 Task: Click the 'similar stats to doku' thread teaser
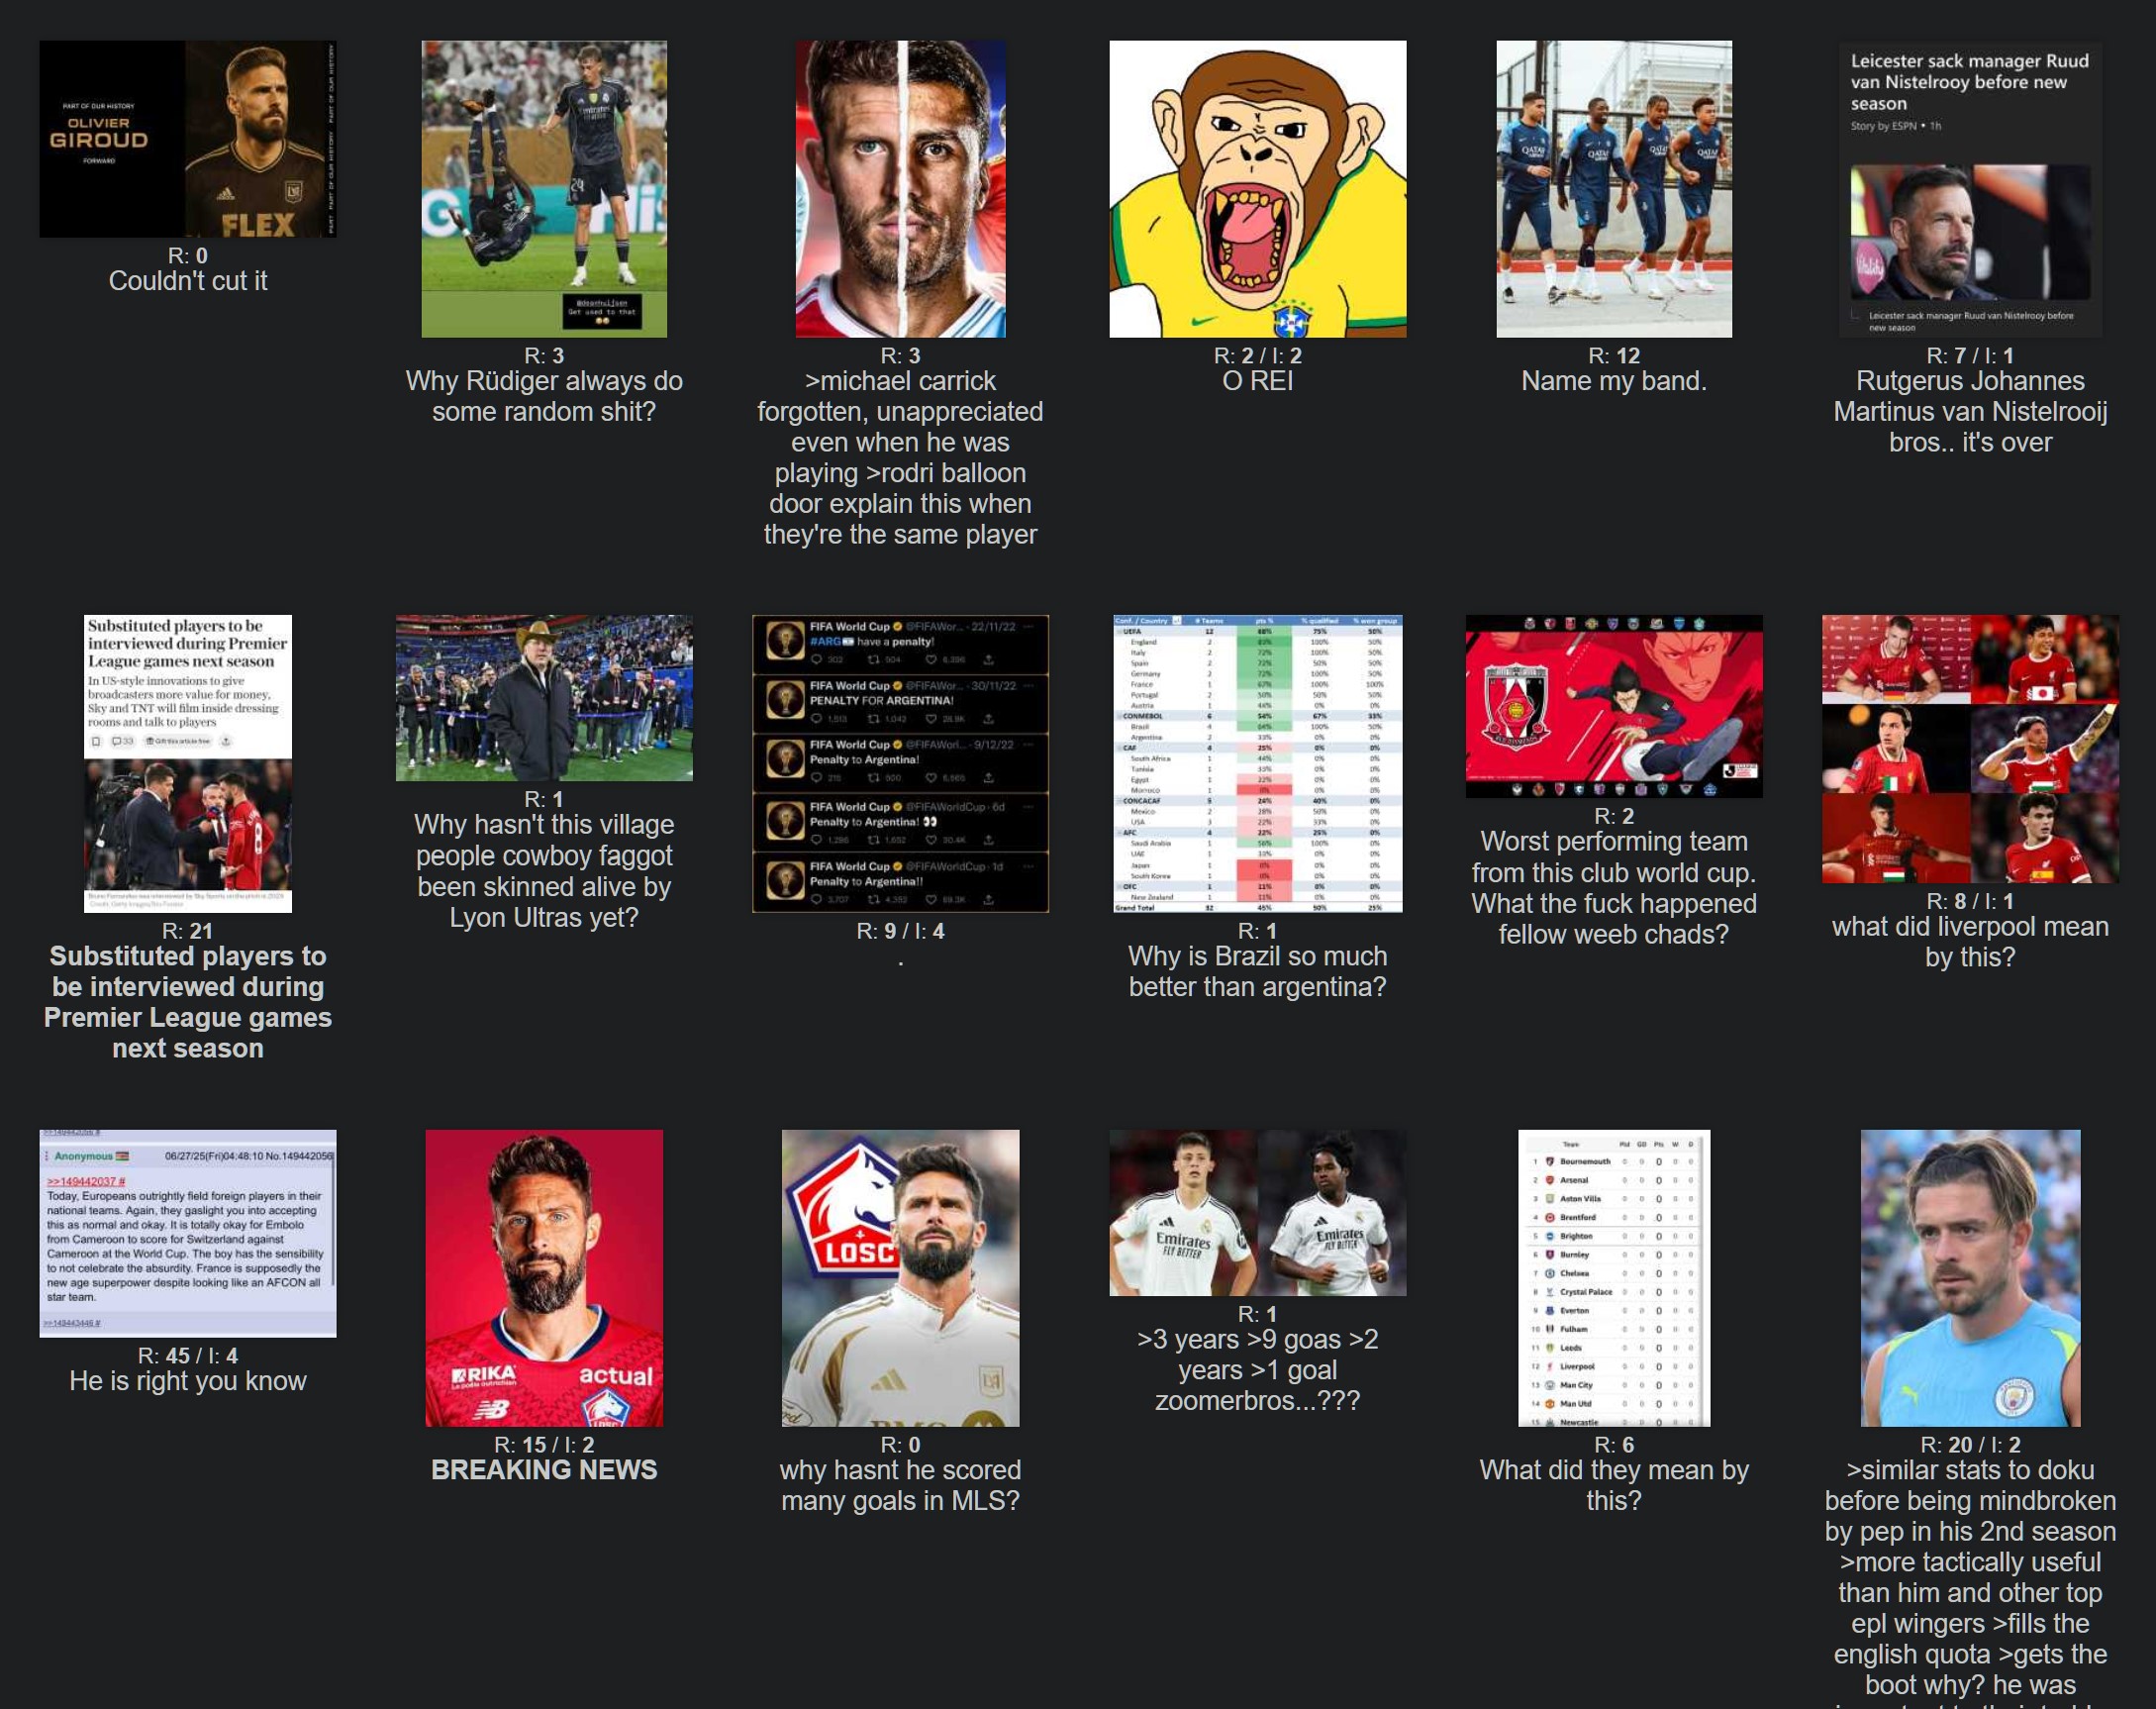click(x=1970, y=1582)
